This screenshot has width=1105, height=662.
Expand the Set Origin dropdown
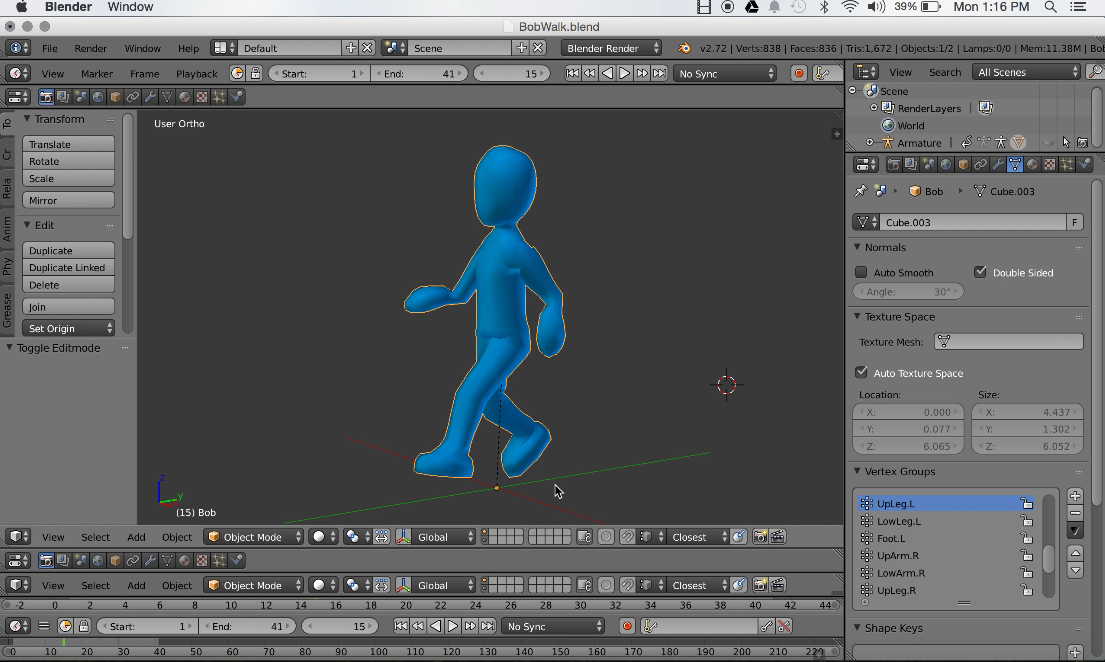[x=69, y=328]
